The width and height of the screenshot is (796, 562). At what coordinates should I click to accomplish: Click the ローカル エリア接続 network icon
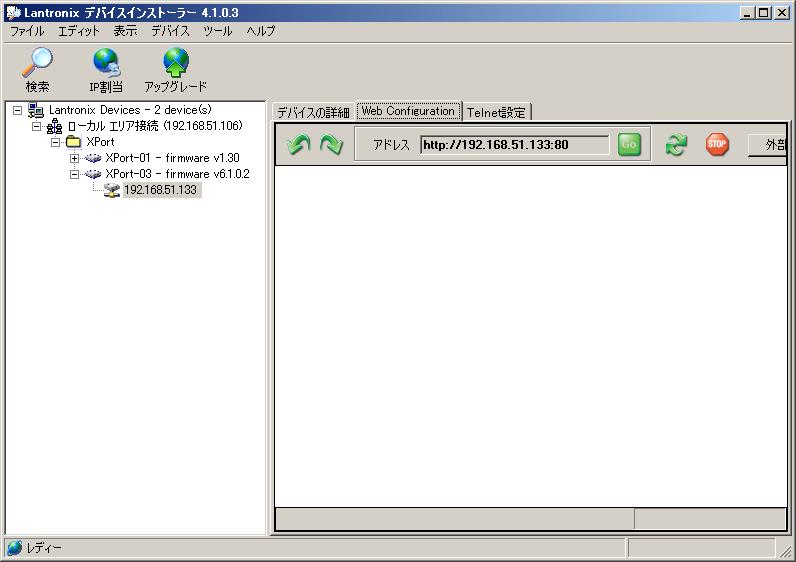click(54, 126)
